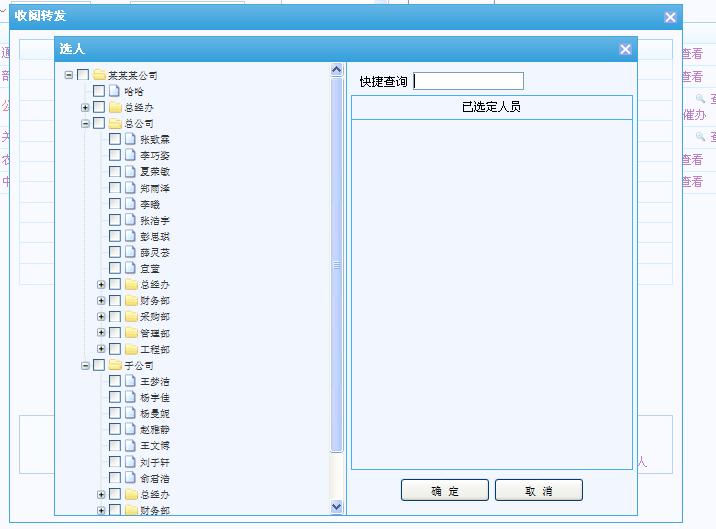
Task: Click the tree scrollbar down arrow
Action: (x=337, y=507)
